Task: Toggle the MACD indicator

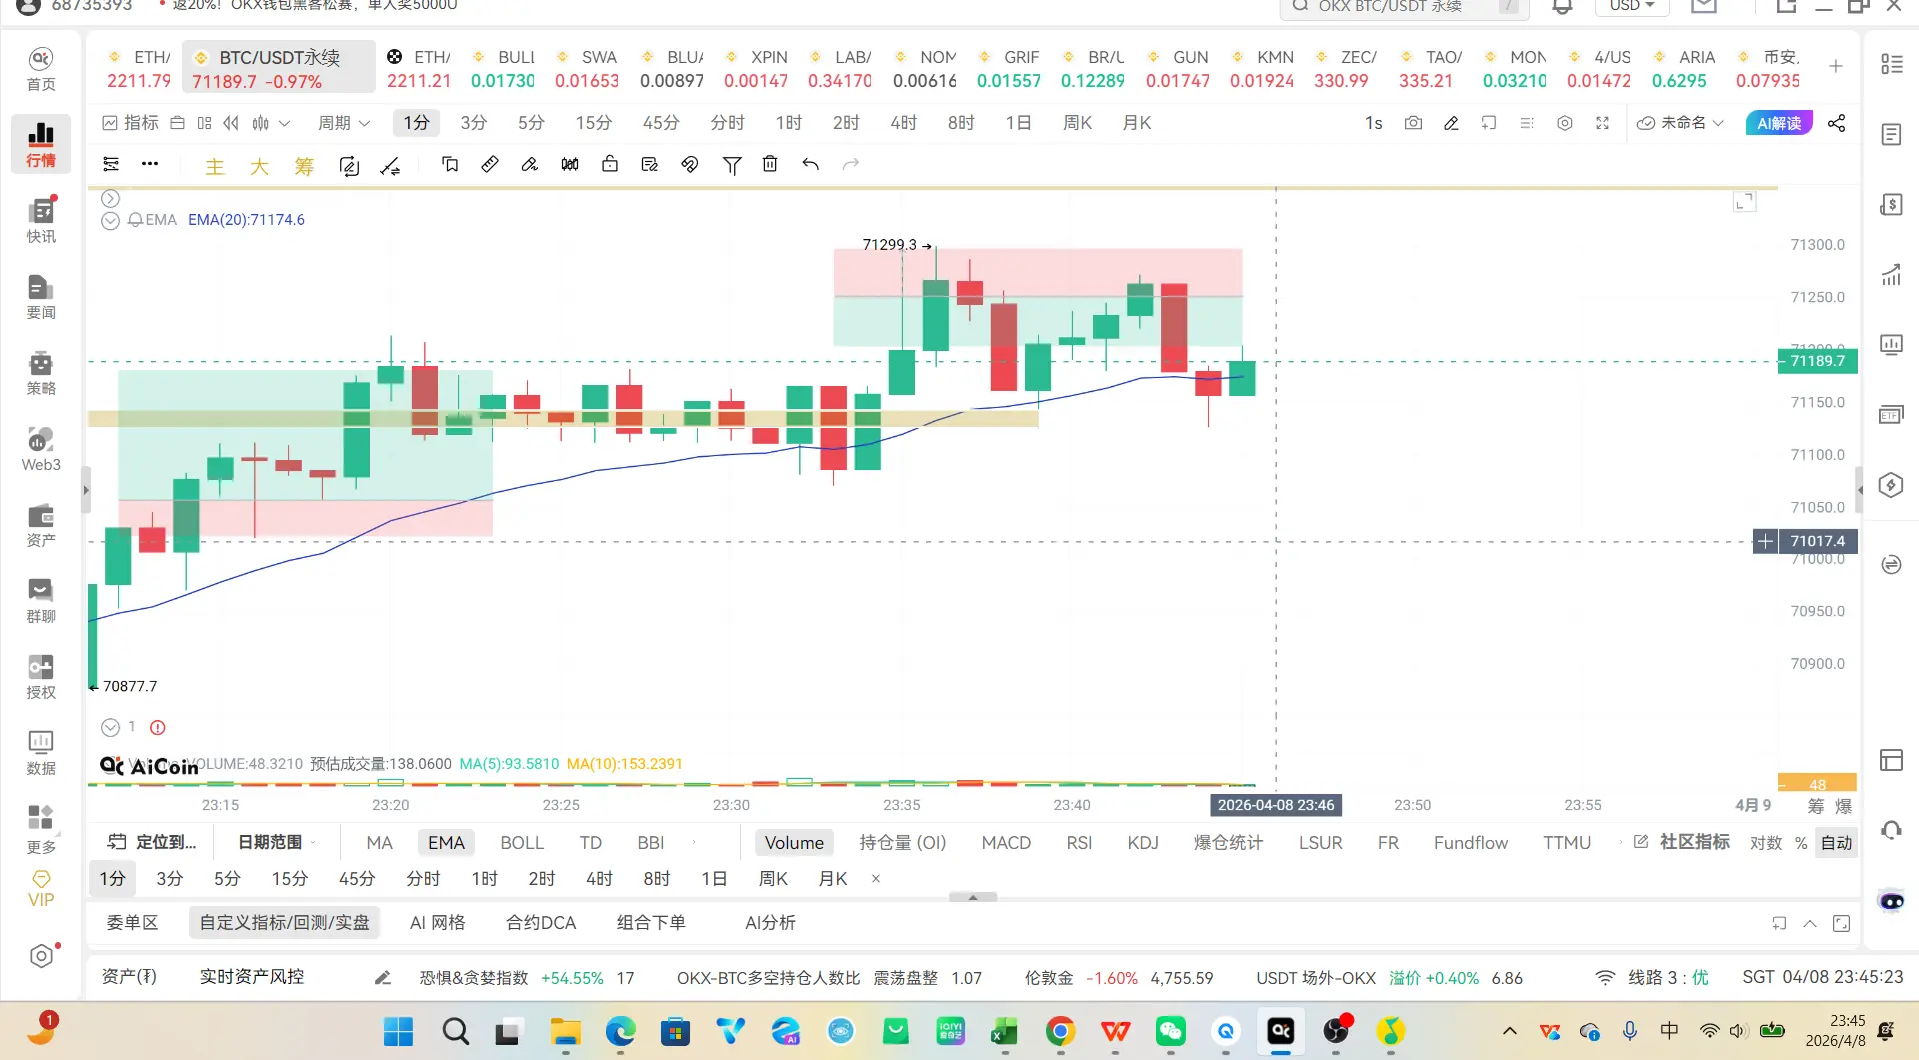Action: [1006, 843]
